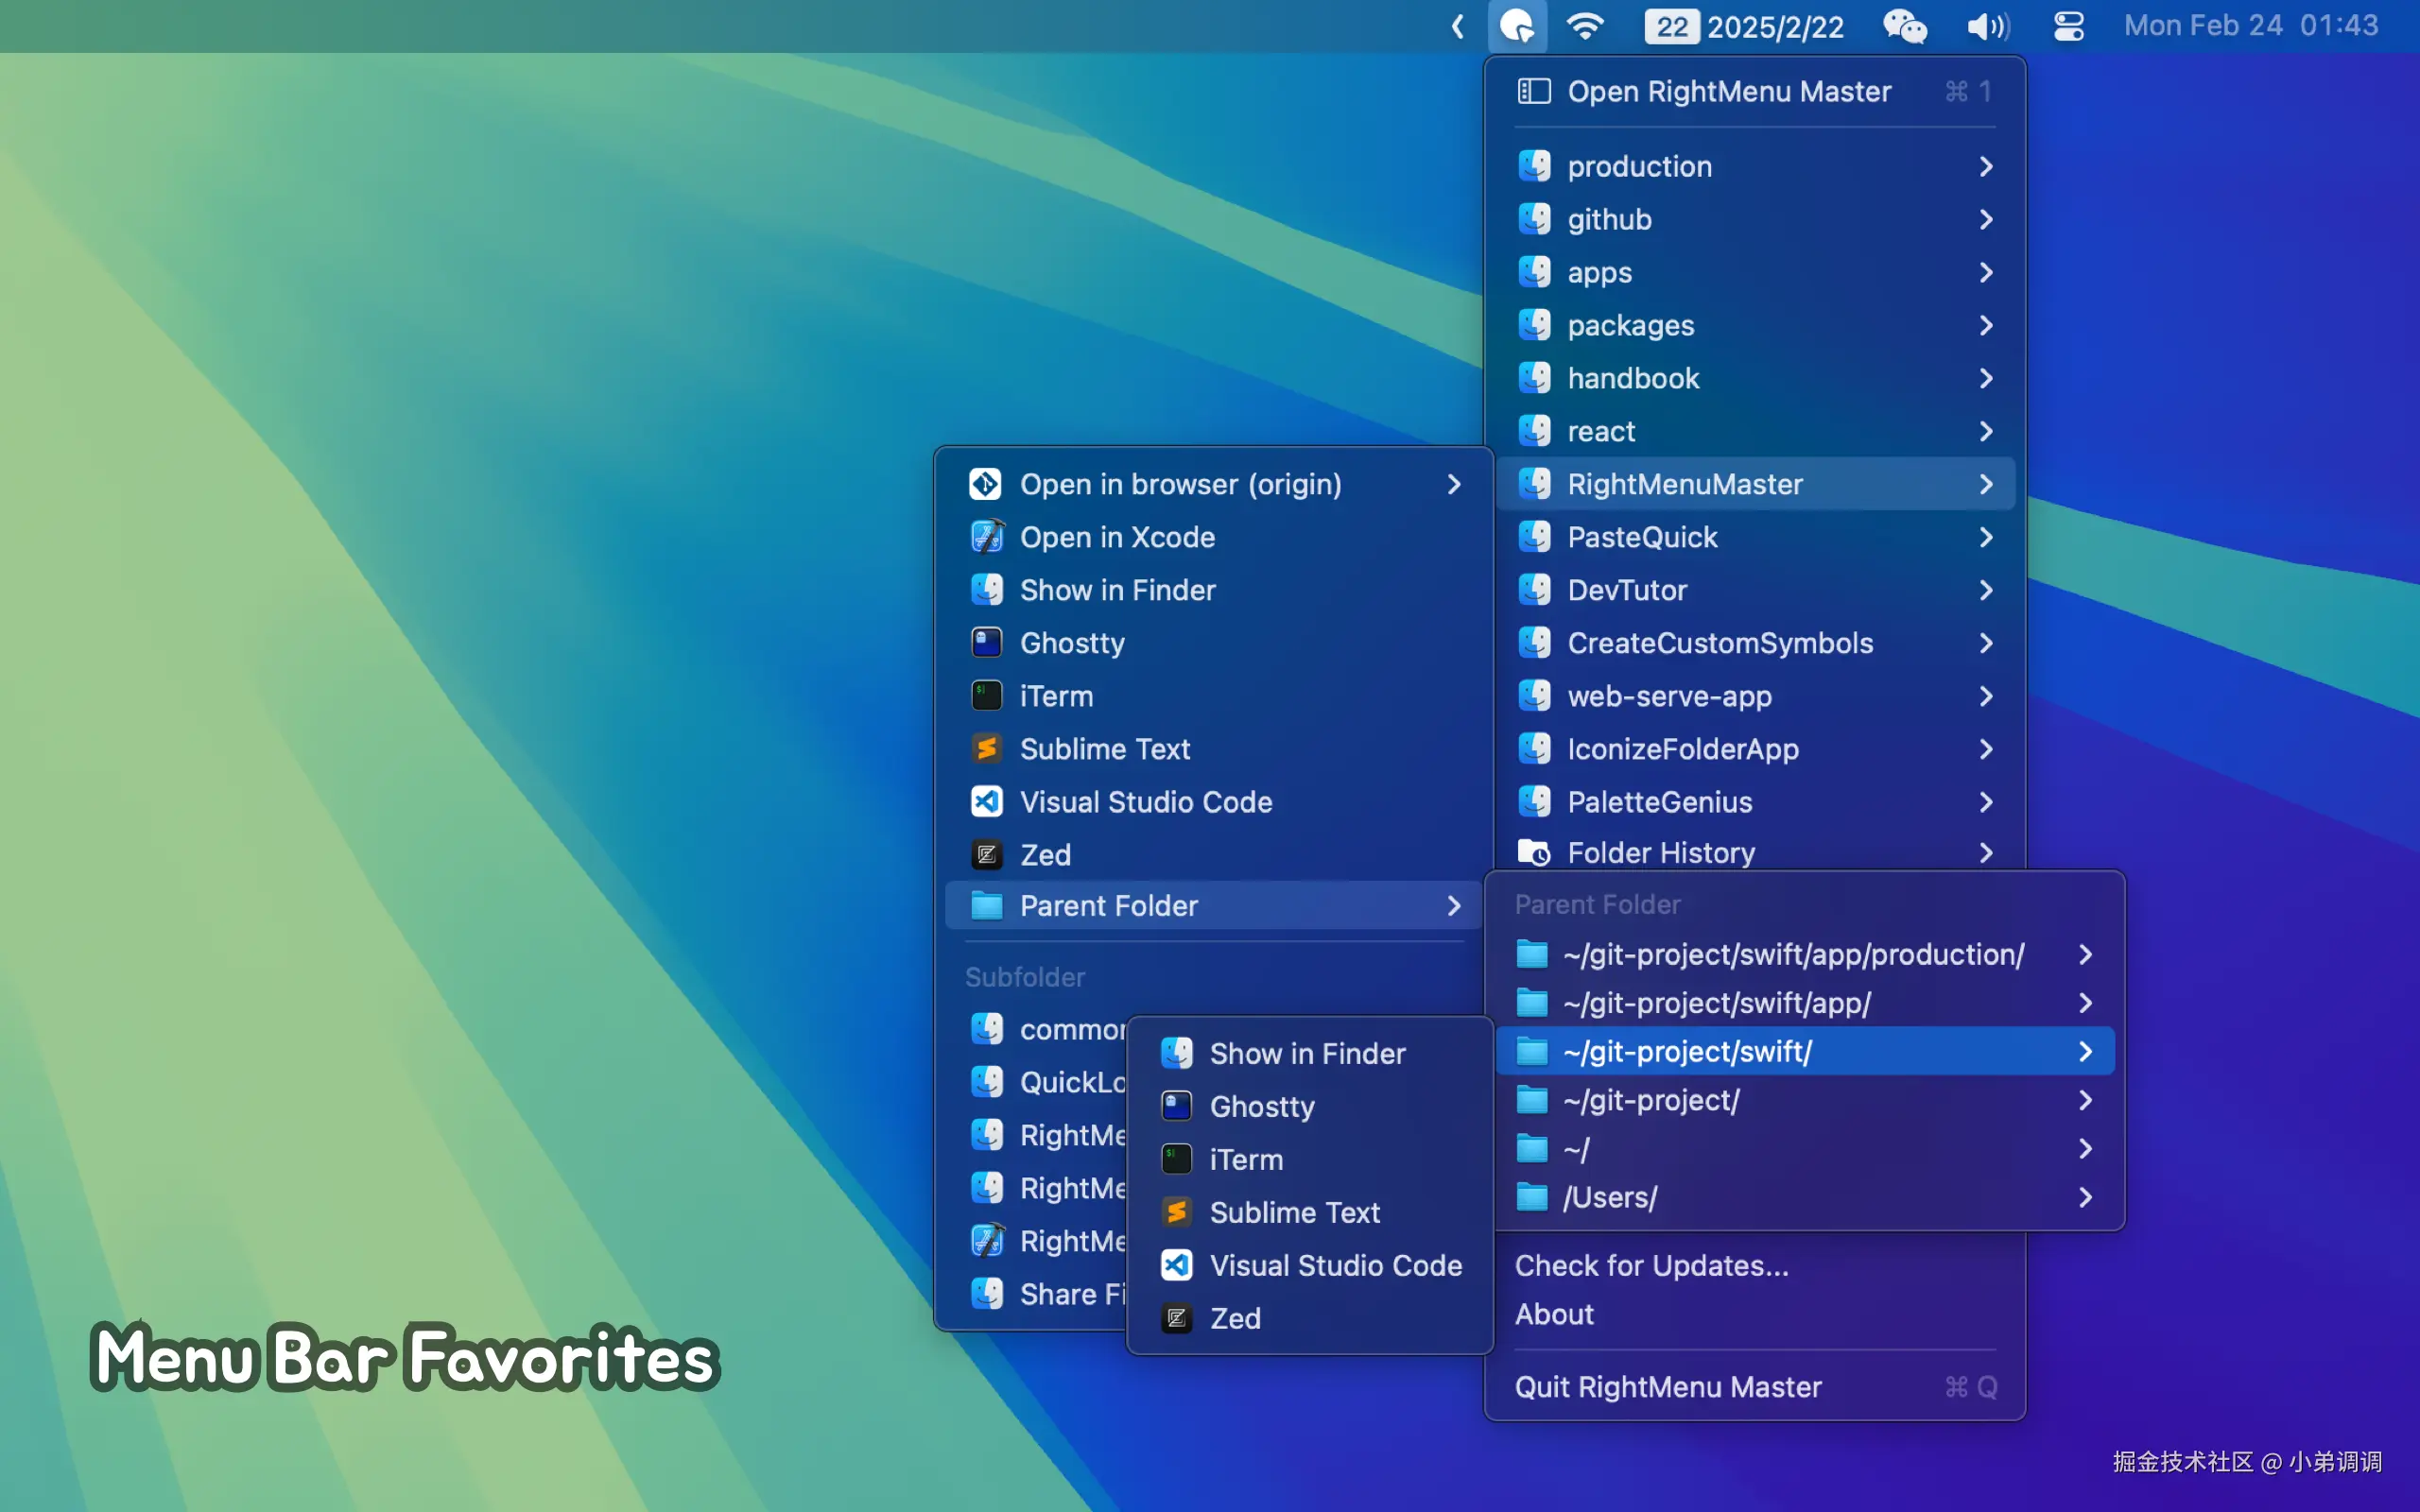Viewport: 2420px width, 1512px height.
Task: Open the WeChat menu bar icon
Action: tap(1904, 26)
